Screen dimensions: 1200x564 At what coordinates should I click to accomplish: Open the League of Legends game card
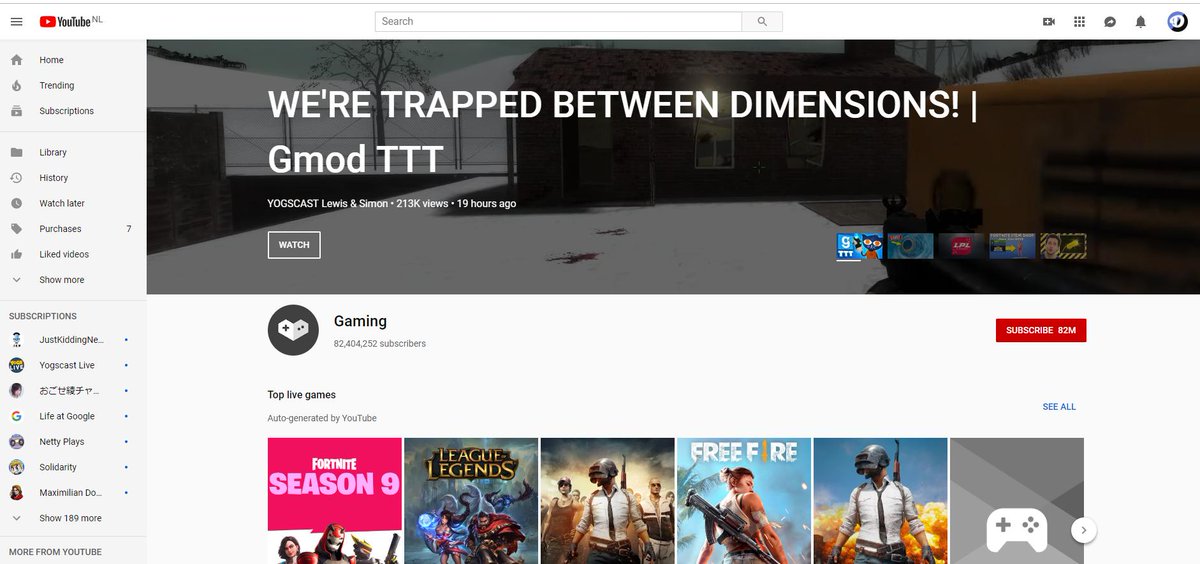pyautogui.click(x=471, y=500)
